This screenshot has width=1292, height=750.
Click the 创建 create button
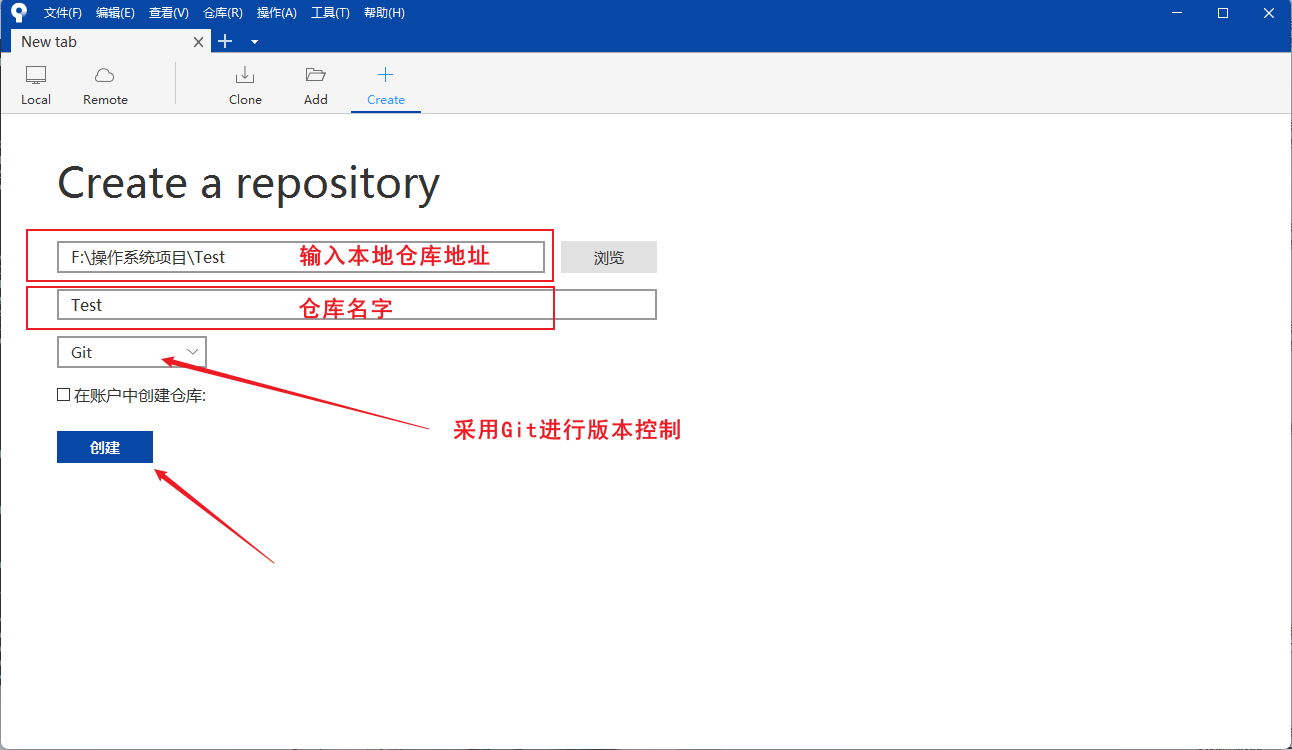coord(105,448)
